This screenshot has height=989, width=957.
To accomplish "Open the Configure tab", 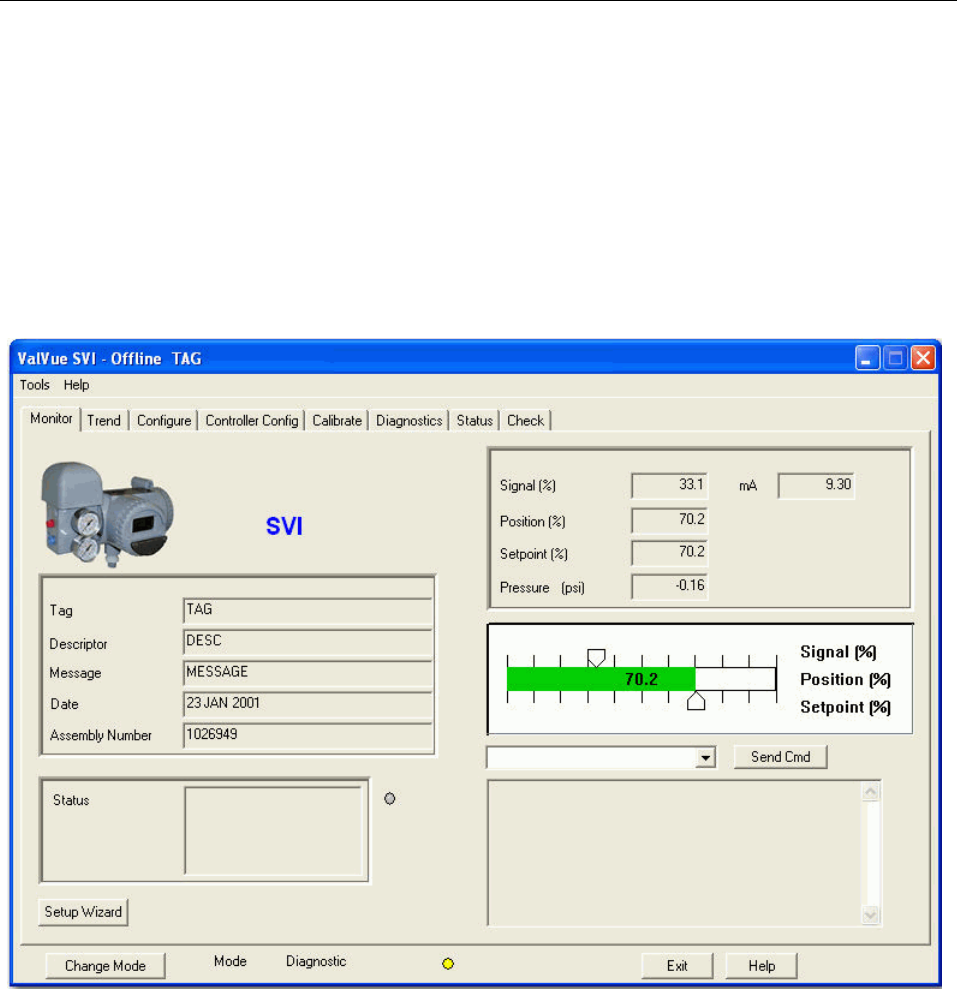I will pos(164,421).
